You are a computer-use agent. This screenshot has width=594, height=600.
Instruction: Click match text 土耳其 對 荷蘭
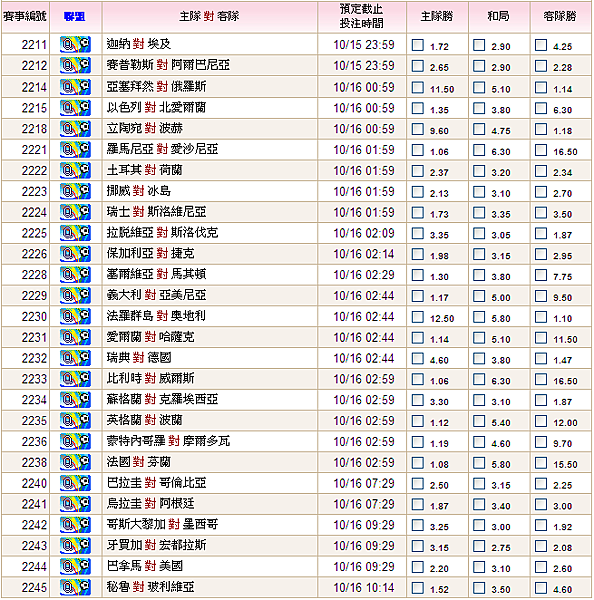point(145,170)
